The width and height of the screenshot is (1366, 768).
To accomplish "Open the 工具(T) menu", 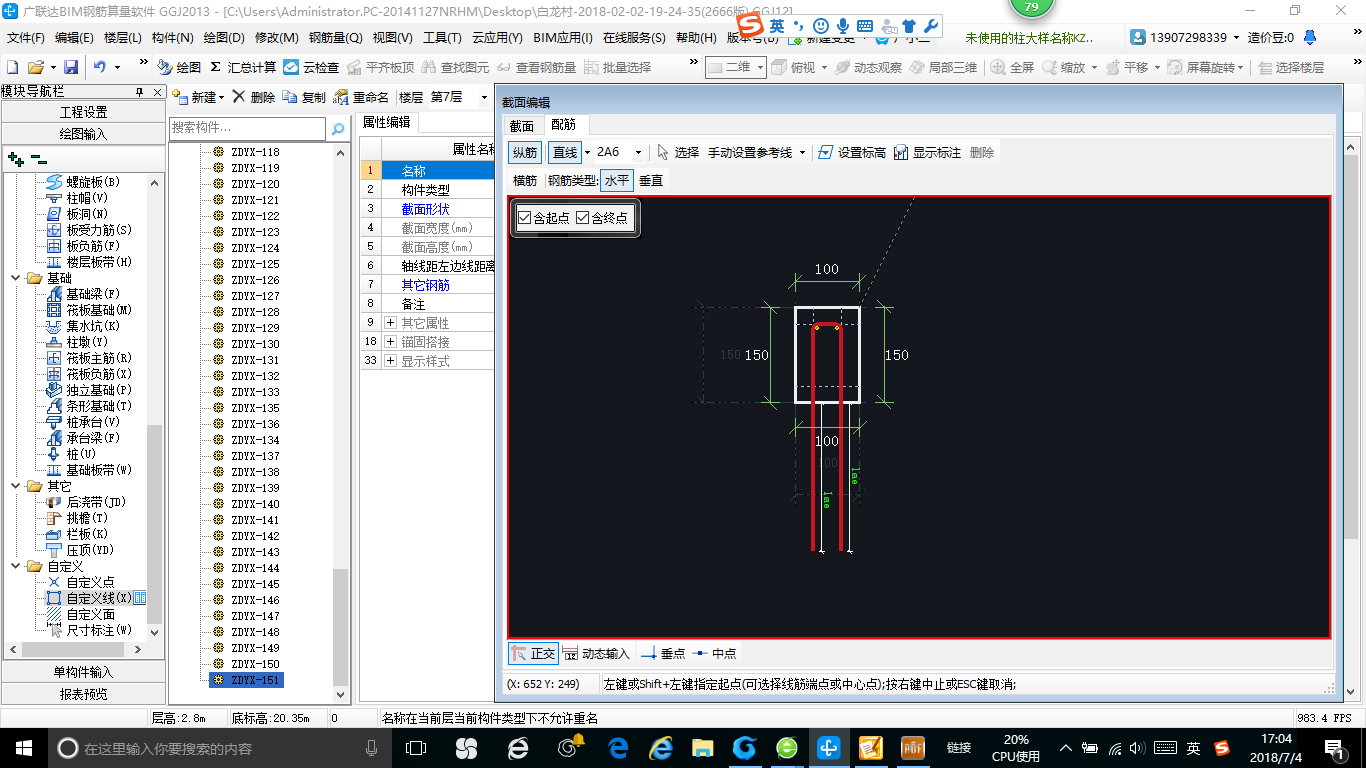I will coord(442,37).
